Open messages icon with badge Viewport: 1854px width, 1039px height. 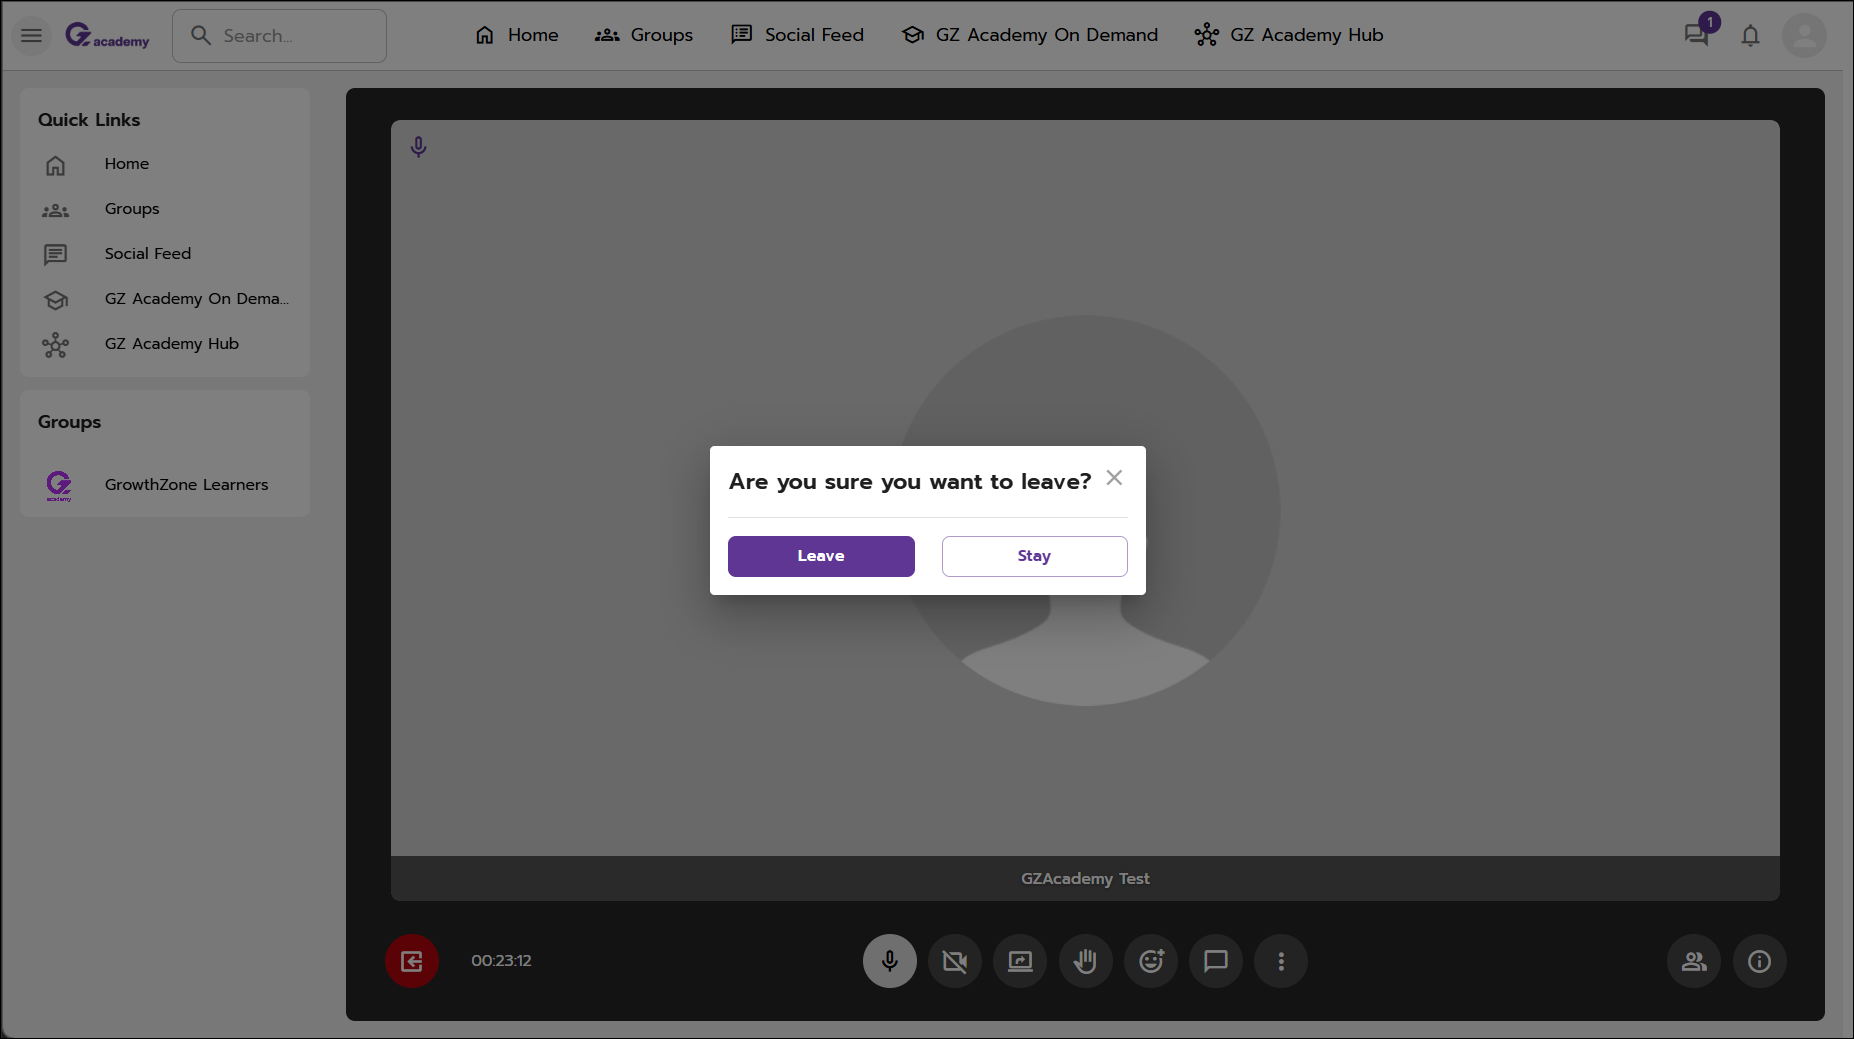pyautogui.click(x=1697, y=35)
